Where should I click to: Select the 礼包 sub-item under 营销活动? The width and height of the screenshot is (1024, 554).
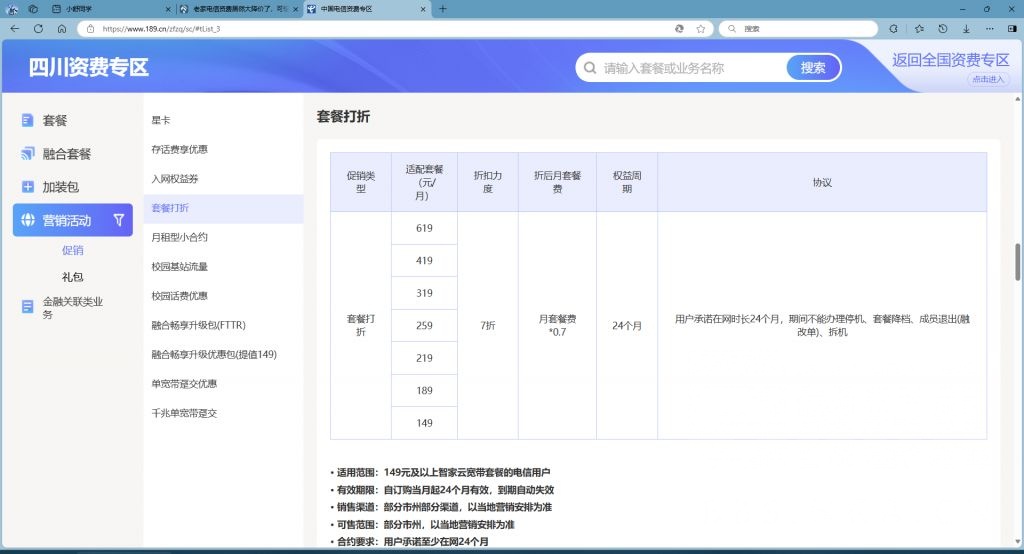pos(73,276)
